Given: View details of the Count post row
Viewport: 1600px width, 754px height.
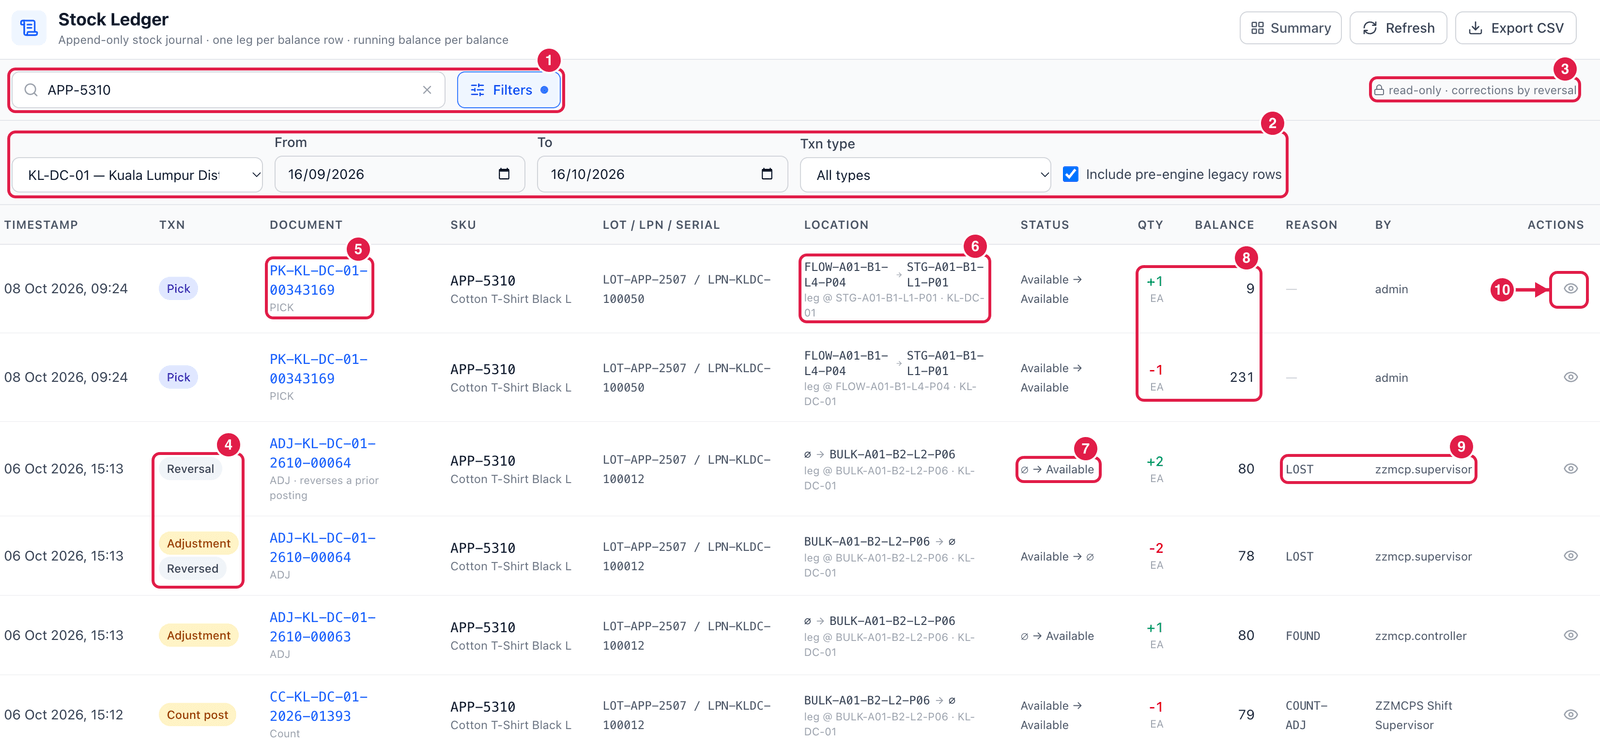Looking at the screenshot, I should 1570,715.
